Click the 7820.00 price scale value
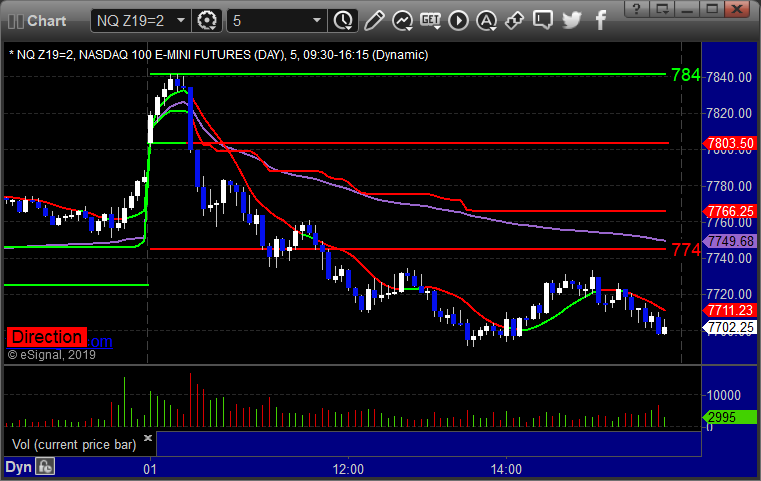 click(x=729, y=114)
